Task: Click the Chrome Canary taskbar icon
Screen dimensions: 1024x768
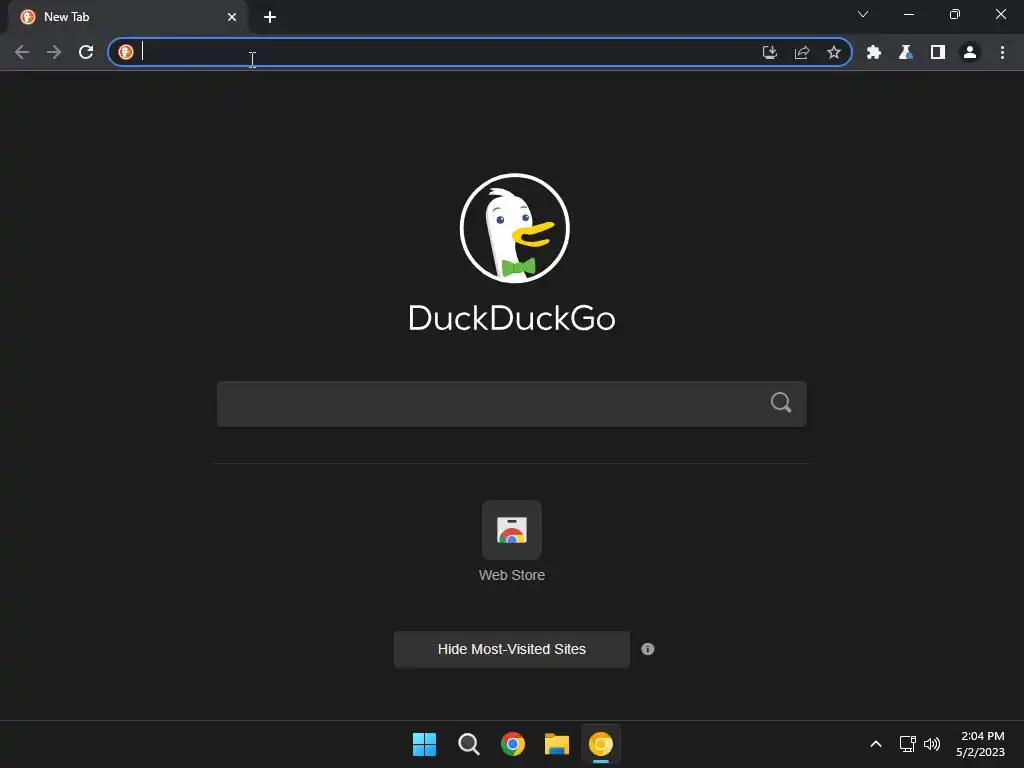Action: pos(601,744)
